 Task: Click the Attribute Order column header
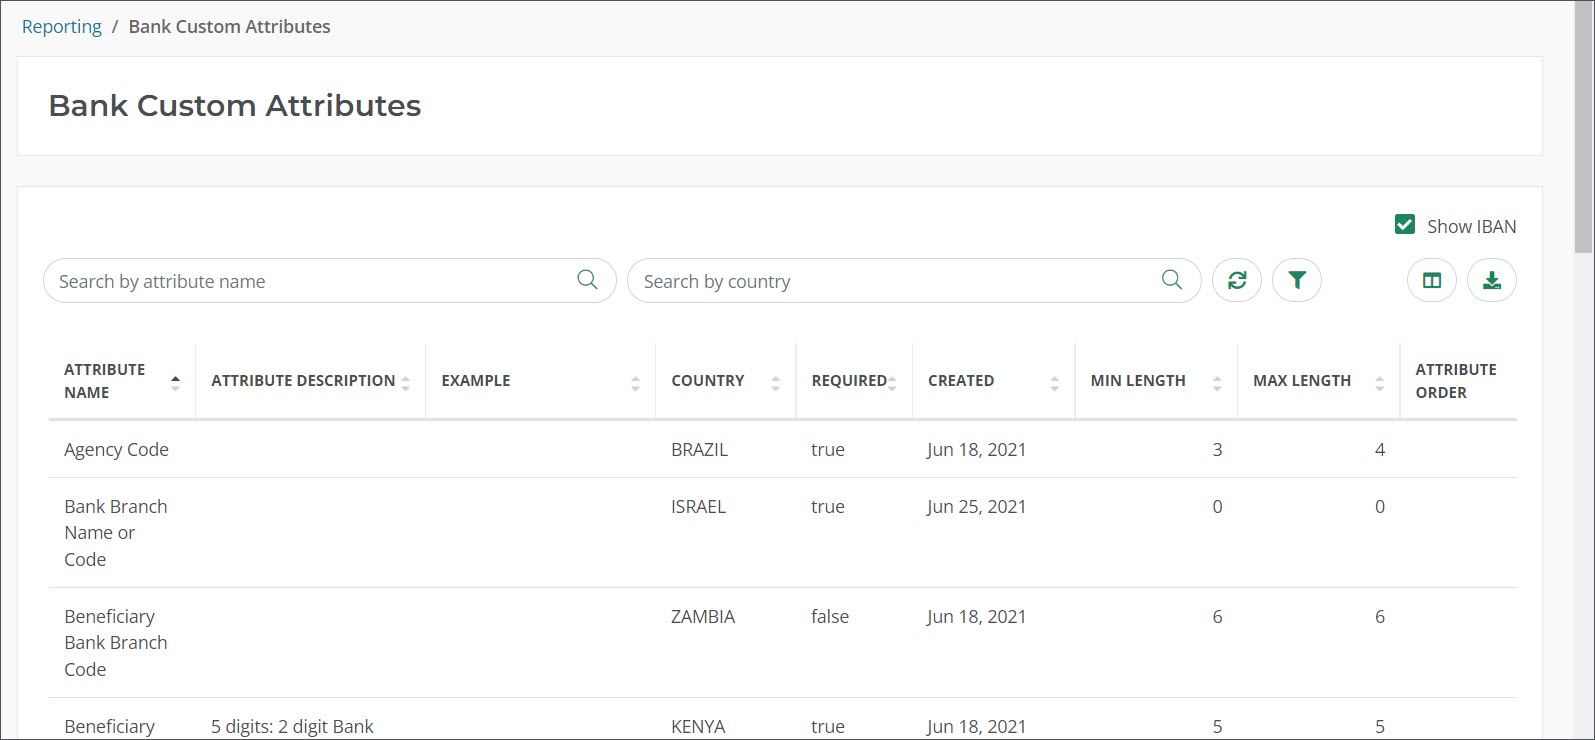pyautogui.click(x=1458, y=381)
